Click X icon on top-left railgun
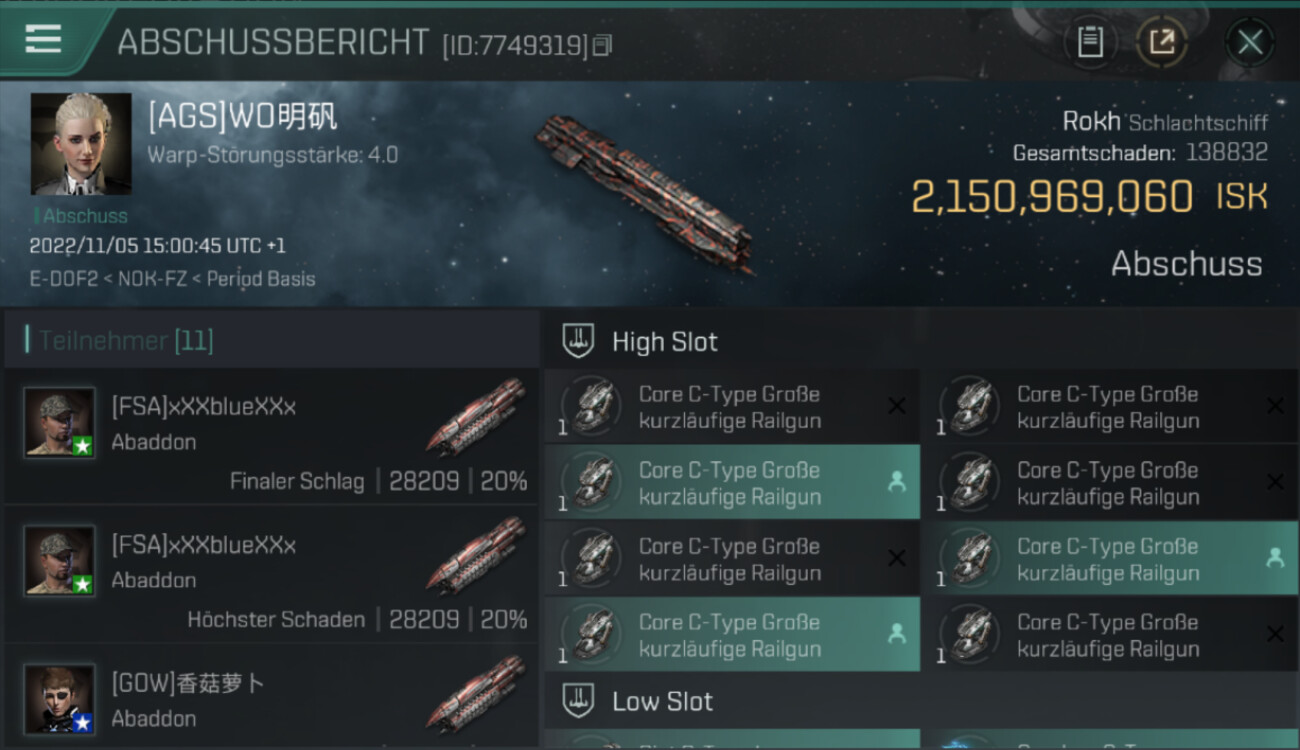Viewport: 1300px width, 750px height. [x=897, y=406]
